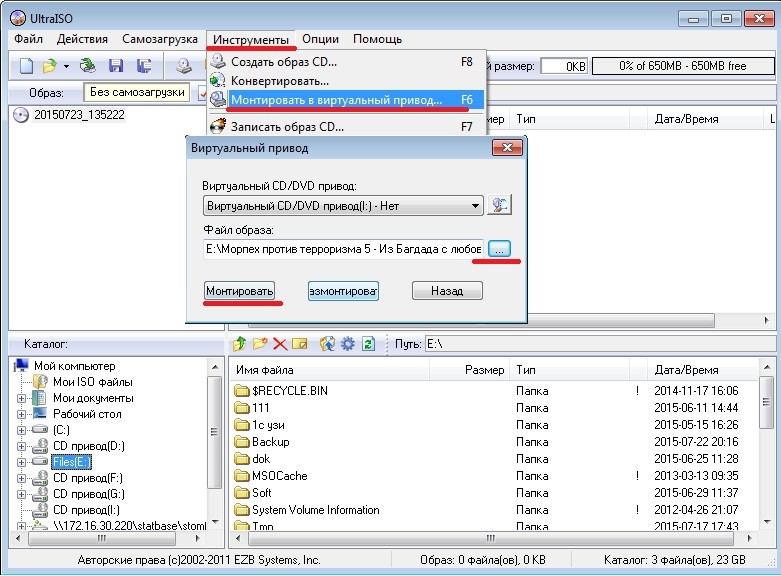781x576 pixels.
Task: Click the Дата/Время column header in catalog list
Action: pos(703,370)
